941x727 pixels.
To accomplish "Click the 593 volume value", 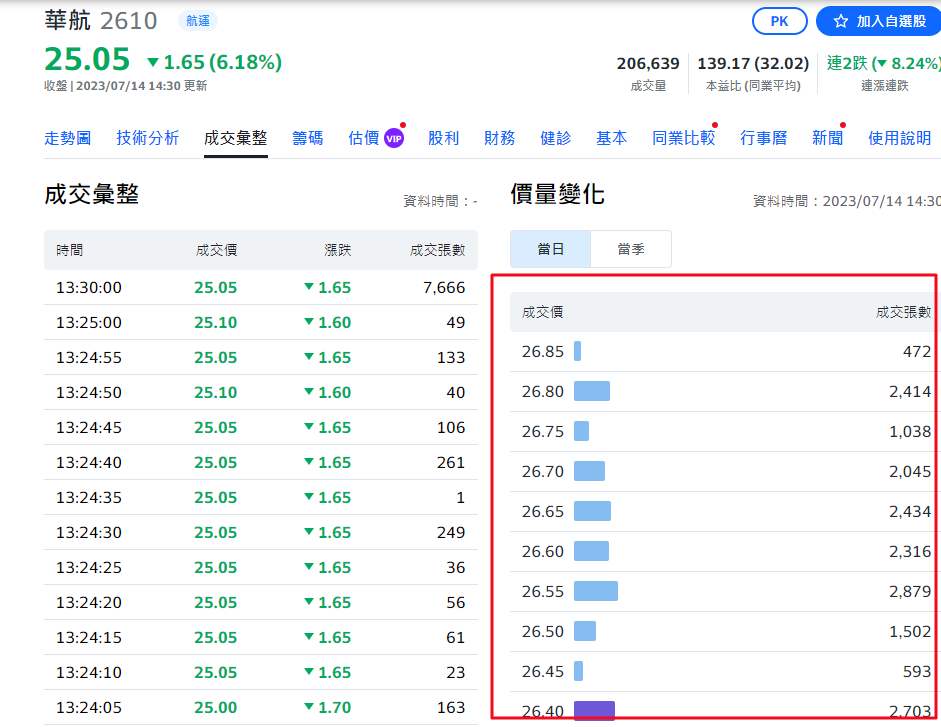I will click(917, 672).
